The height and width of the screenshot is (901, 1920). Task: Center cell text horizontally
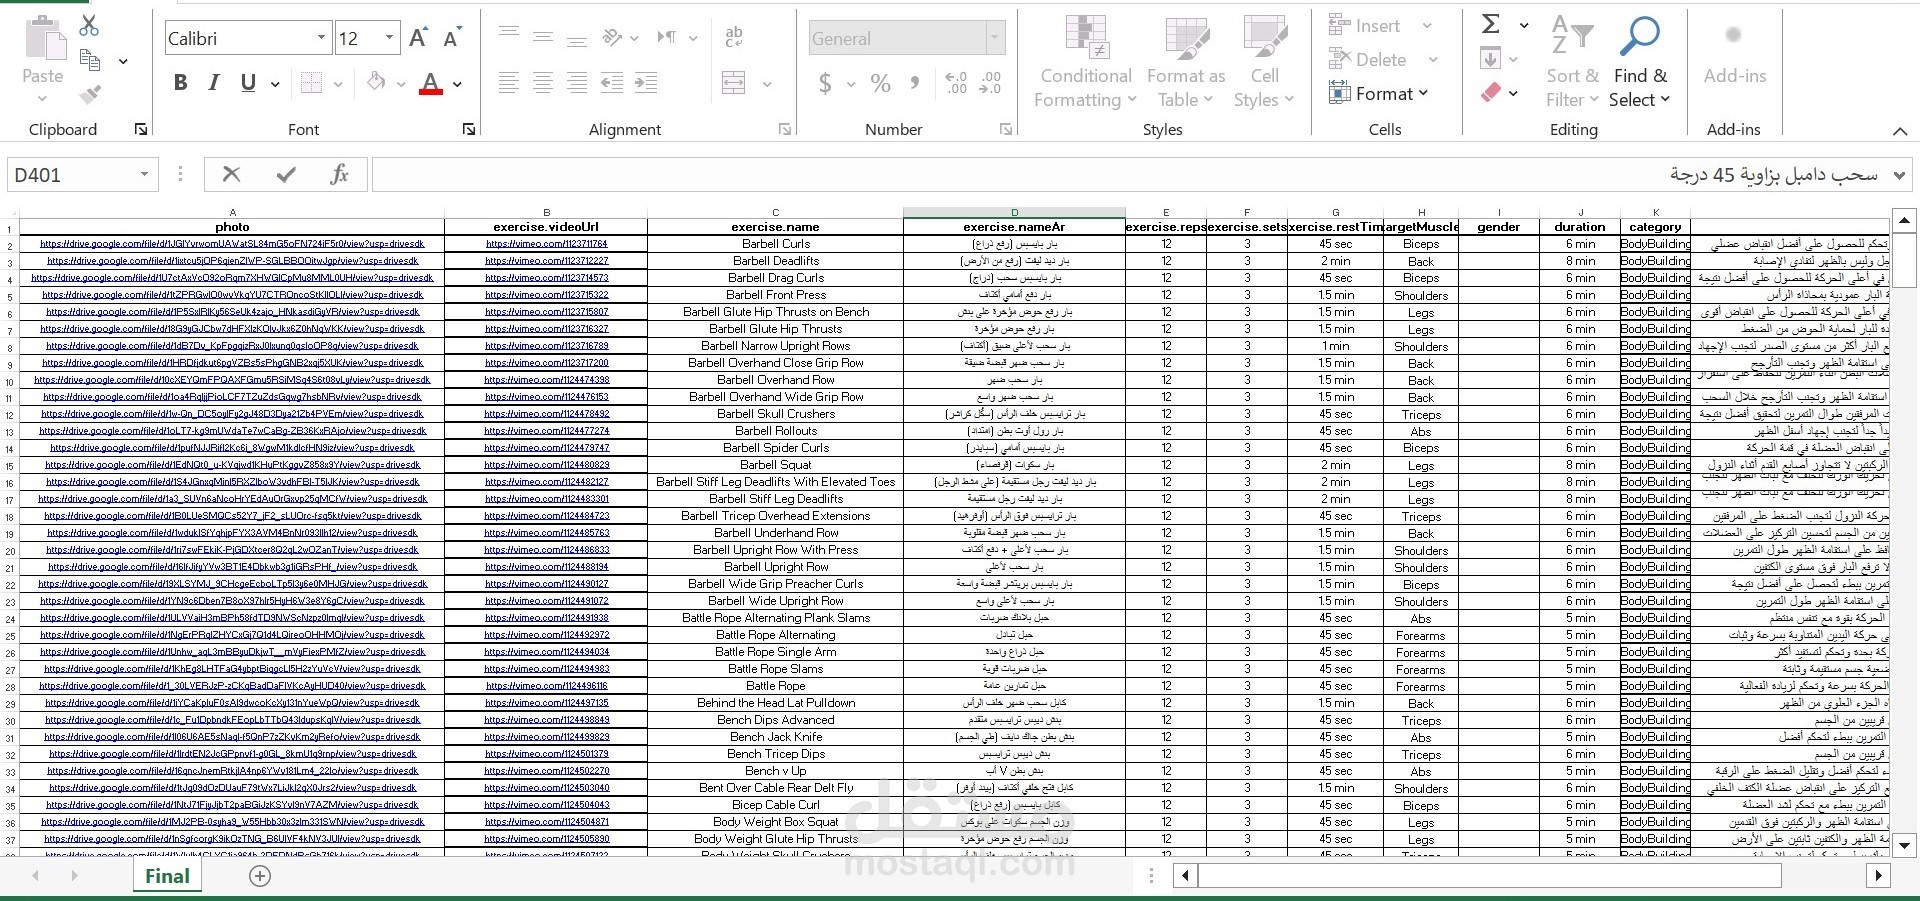[x=543, y=82]
